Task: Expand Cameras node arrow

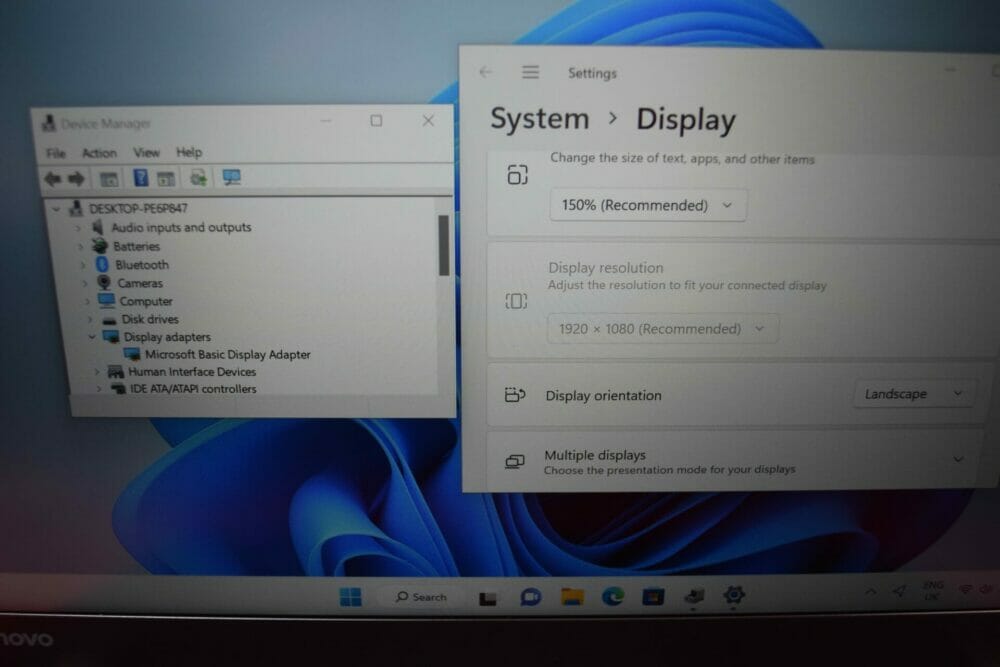Action: pyautogui.click(x=85, y=283)
